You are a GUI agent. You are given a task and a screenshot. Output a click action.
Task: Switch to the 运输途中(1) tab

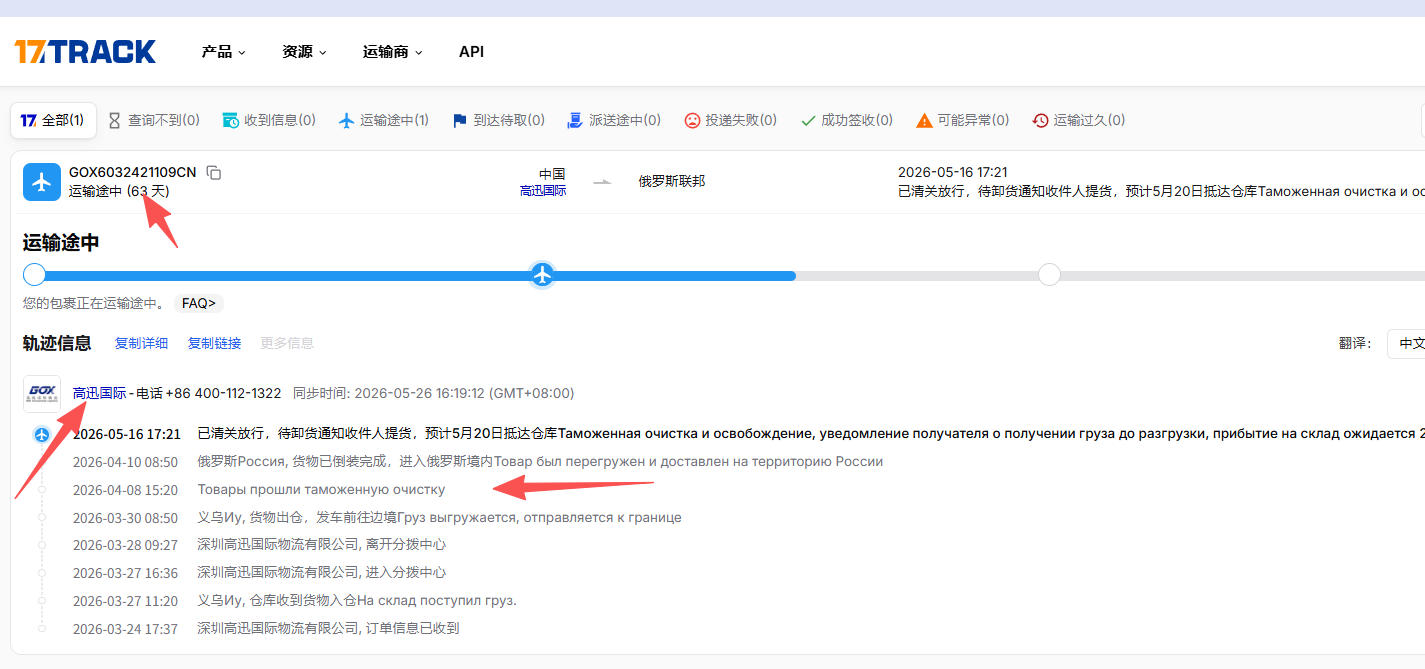pyautogui.click(x=383, y=120)
